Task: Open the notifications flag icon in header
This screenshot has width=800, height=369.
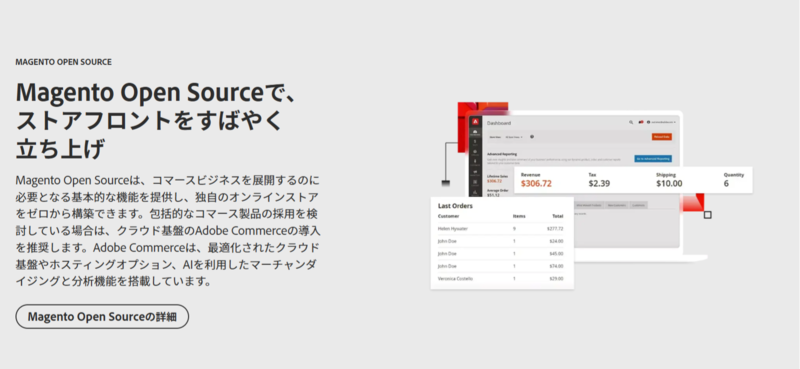Action: (641, 122)
